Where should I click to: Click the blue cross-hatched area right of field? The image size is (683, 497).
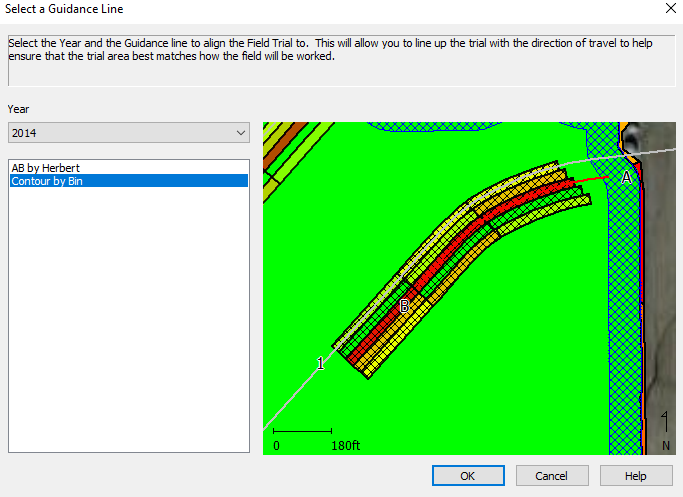[622, 300]
